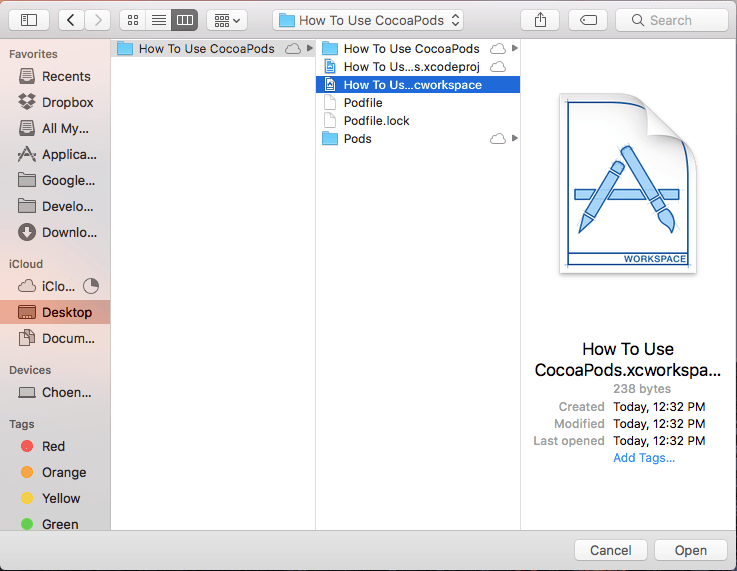
Task: Toggle the sidebar visibility button
Action: pyautogui.click(x=29, y=20)
